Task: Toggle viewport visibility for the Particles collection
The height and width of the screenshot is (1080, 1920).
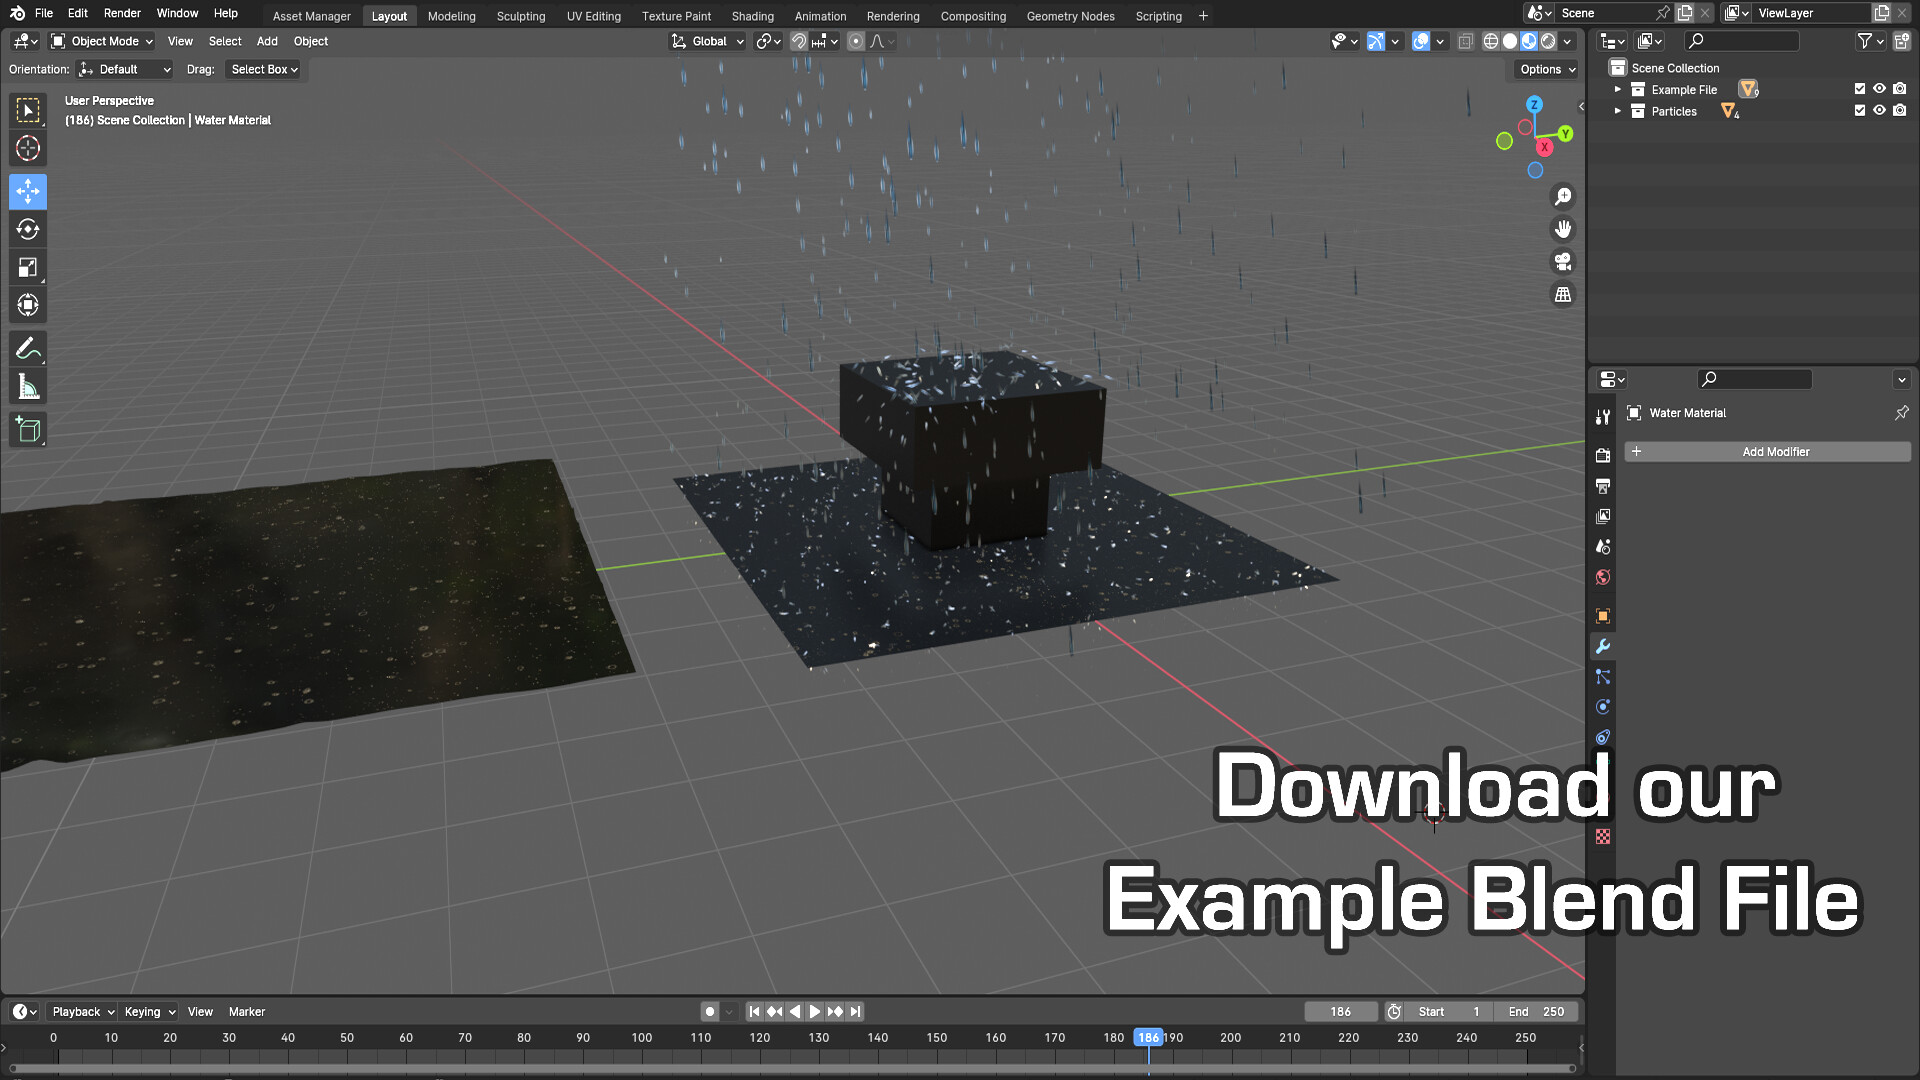Action: (x=1880, y=110)
